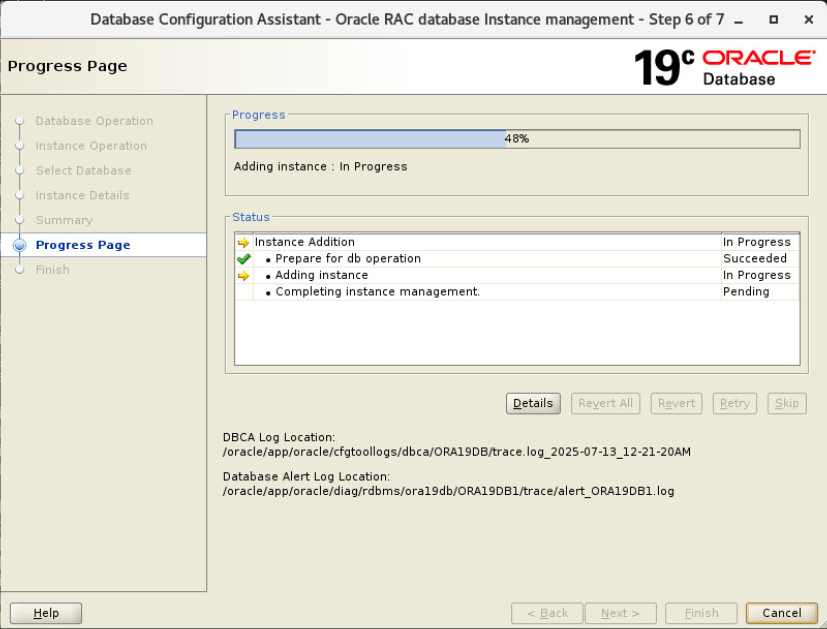Select the Adding instance status row

517,275
